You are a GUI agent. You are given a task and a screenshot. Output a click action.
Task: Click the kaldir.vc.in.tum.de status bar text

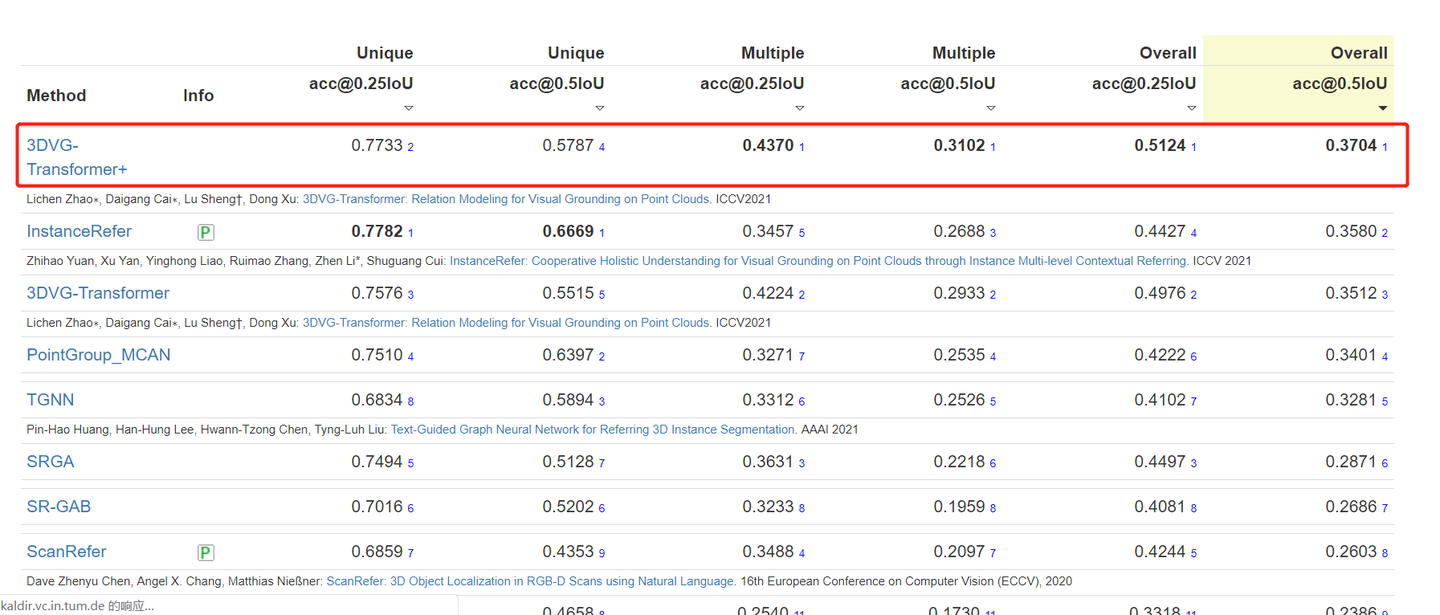pyautogui.click(x=78, y=606)
